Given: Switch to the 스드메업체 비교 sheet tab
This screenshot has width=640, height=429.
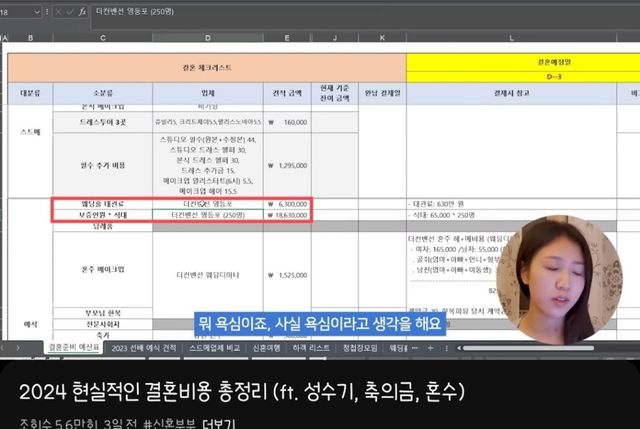Looking at the screenshot, I should coord(215,348).
